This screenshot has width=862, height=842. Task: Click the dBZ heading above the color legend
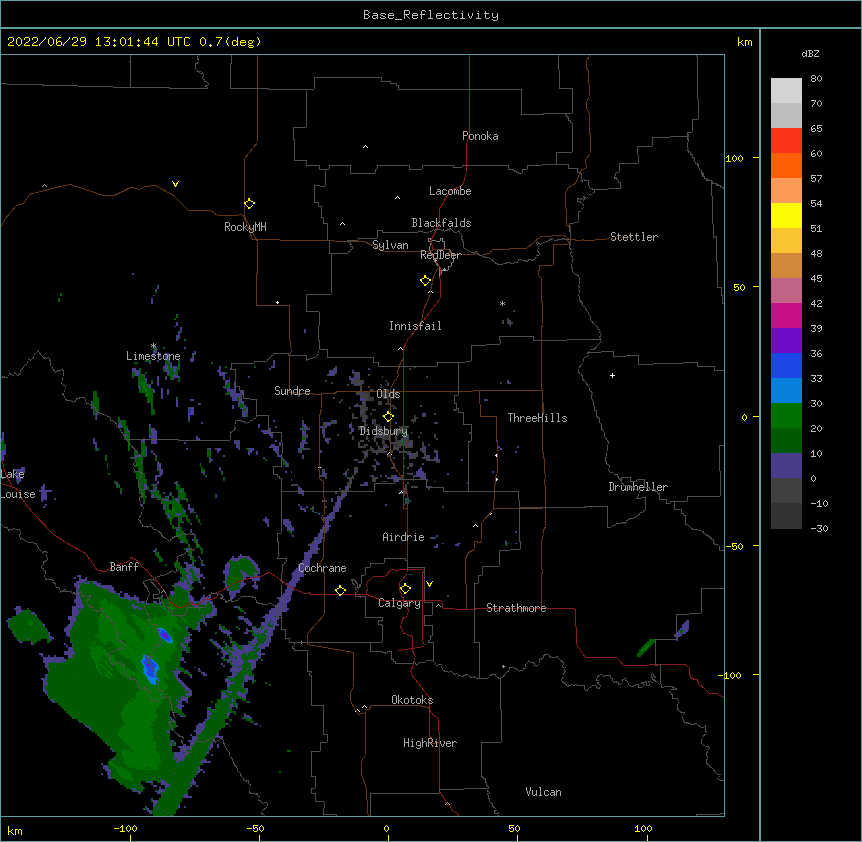[x=810, y=53]
